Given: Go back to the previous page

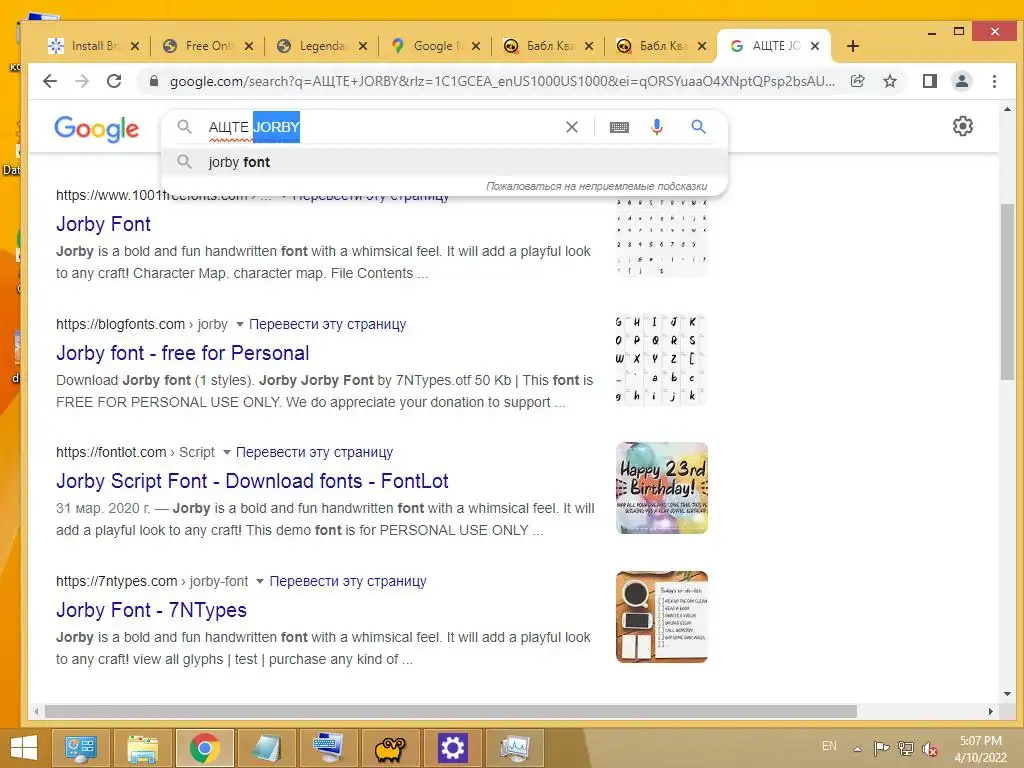Looking at the screenshot, I should [50, 81].
